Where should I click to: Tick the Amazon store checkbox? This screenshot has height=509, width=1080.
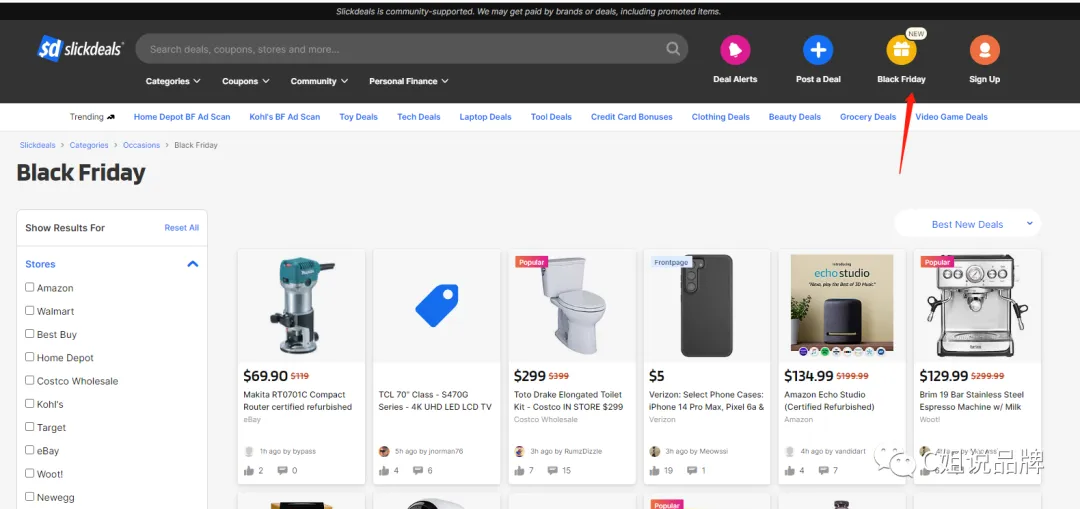click(x=30, y=287)
